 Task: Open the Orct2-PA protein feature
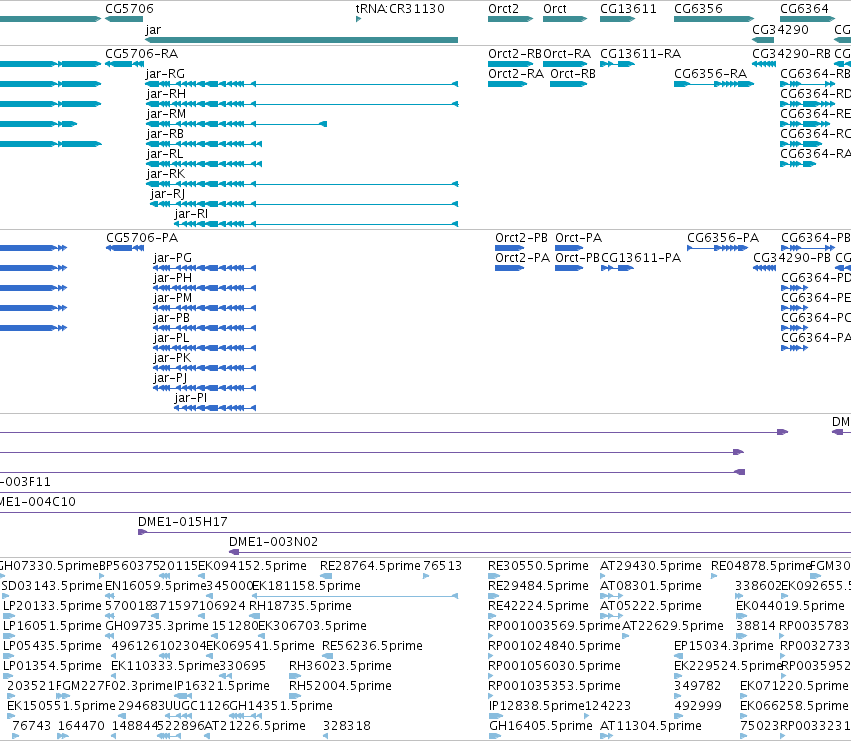(509, 268)
